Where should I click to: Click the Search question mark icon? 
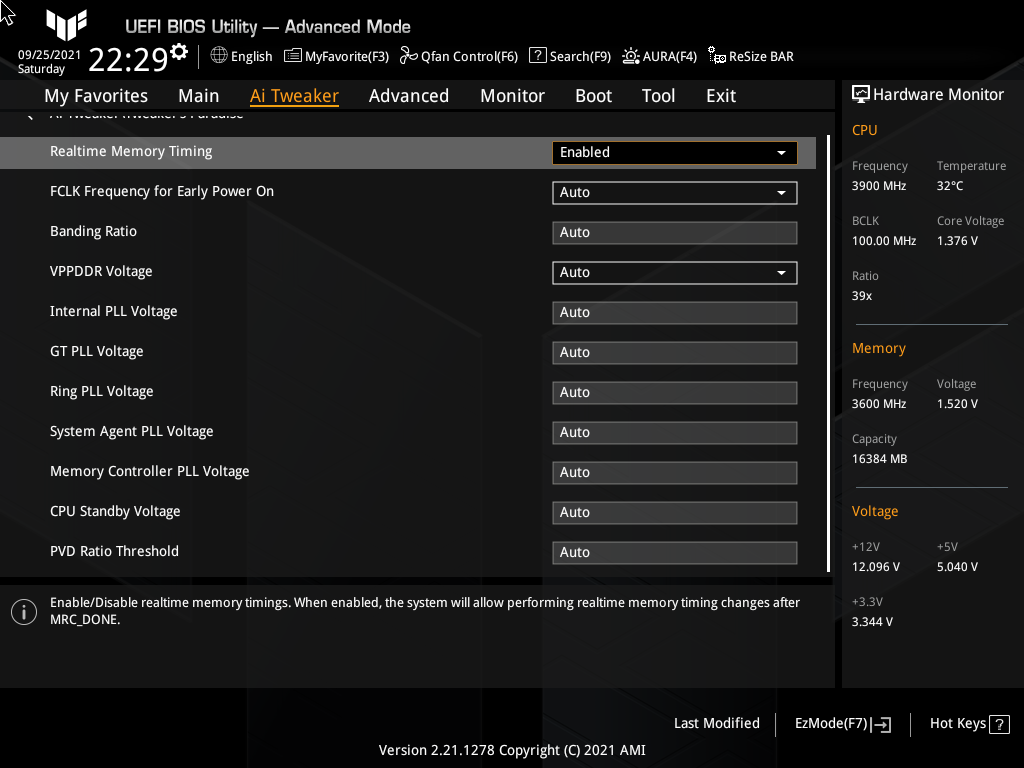(x=537, y=56)
